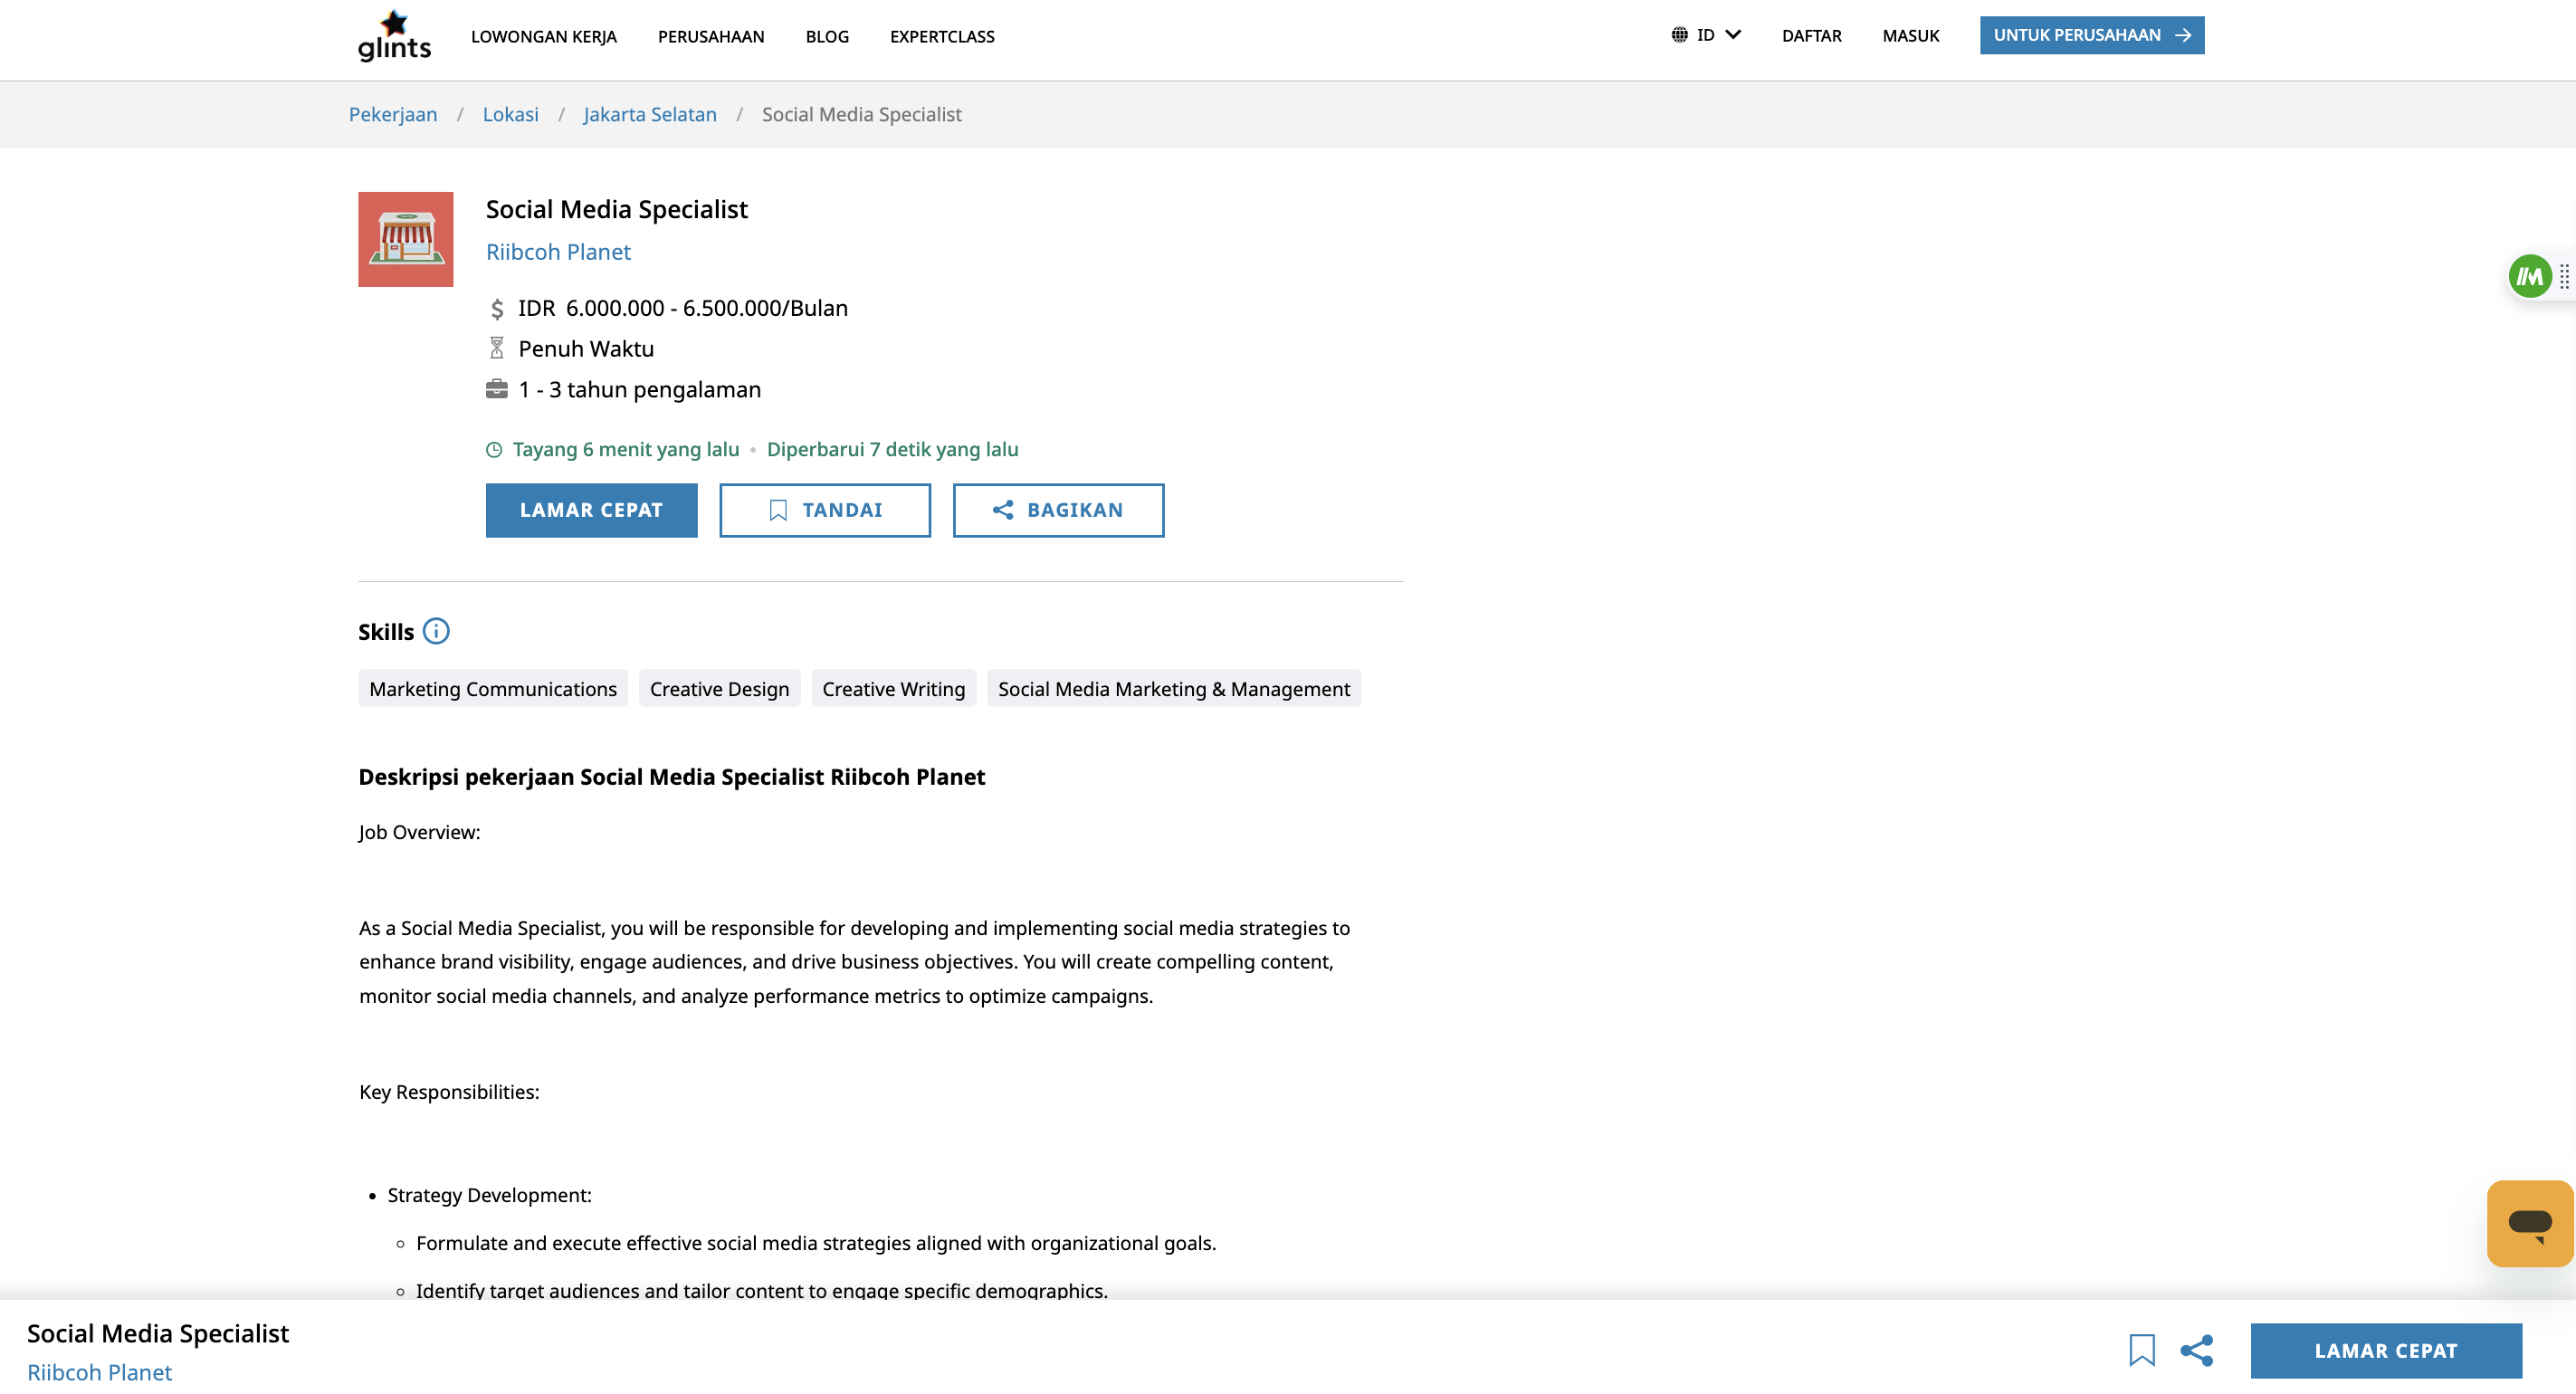Click the text '1 - 3 tahun pengalaman'

[x=639, y=389]
